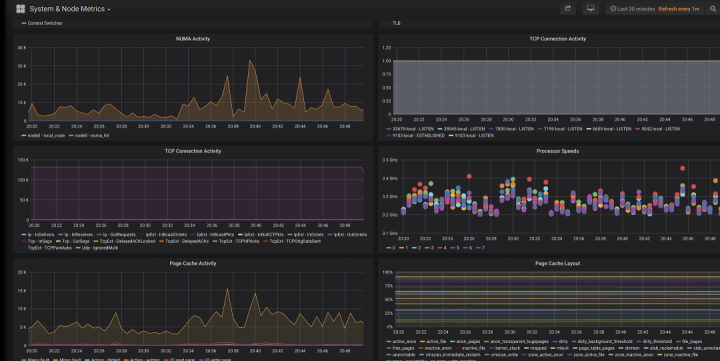The height and width of the screenshot is (361, 720).
Task: Open the Last 30 minutes time range picker
Action: point(632,9)
